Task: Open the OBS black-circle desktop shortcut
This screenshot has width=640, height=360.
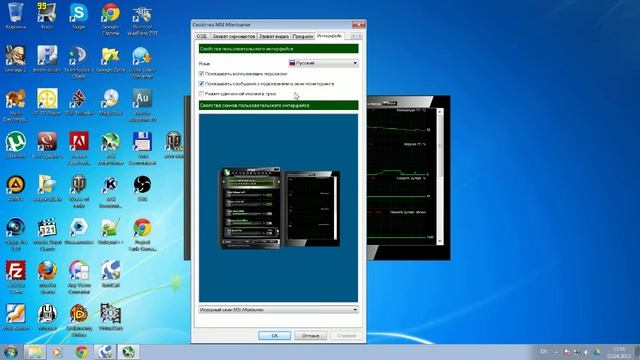Action: click(x=142, y=188)
